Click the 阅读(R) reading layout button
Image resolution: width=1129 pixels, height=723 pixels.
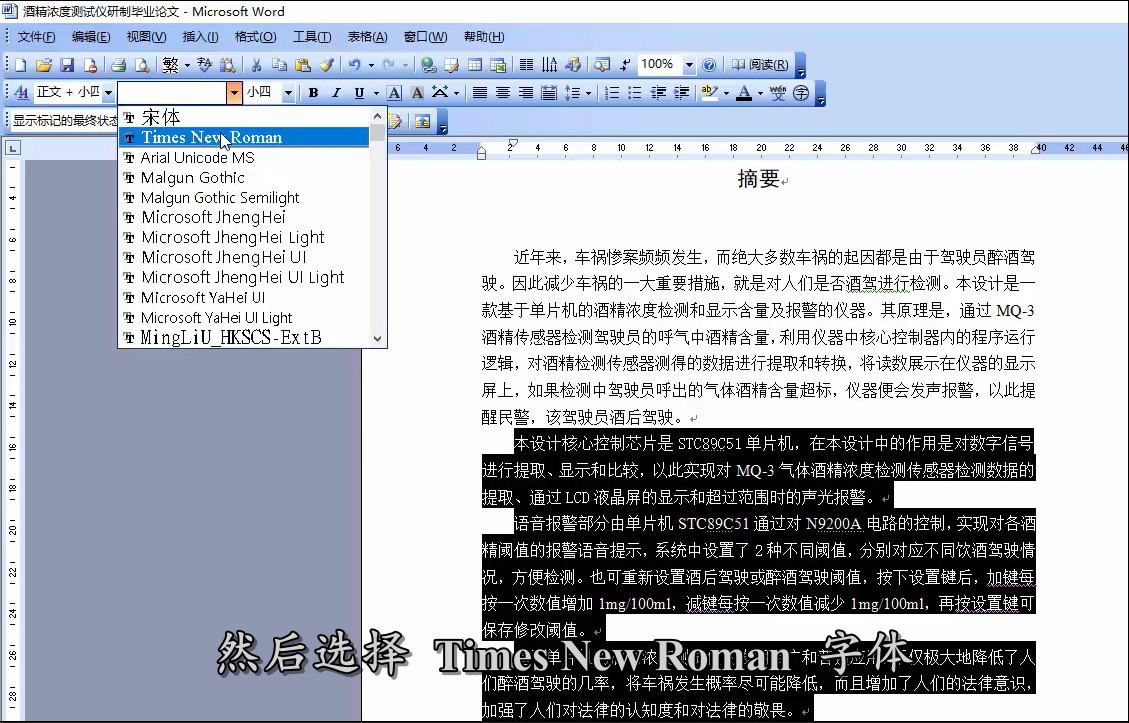(760, 66)
